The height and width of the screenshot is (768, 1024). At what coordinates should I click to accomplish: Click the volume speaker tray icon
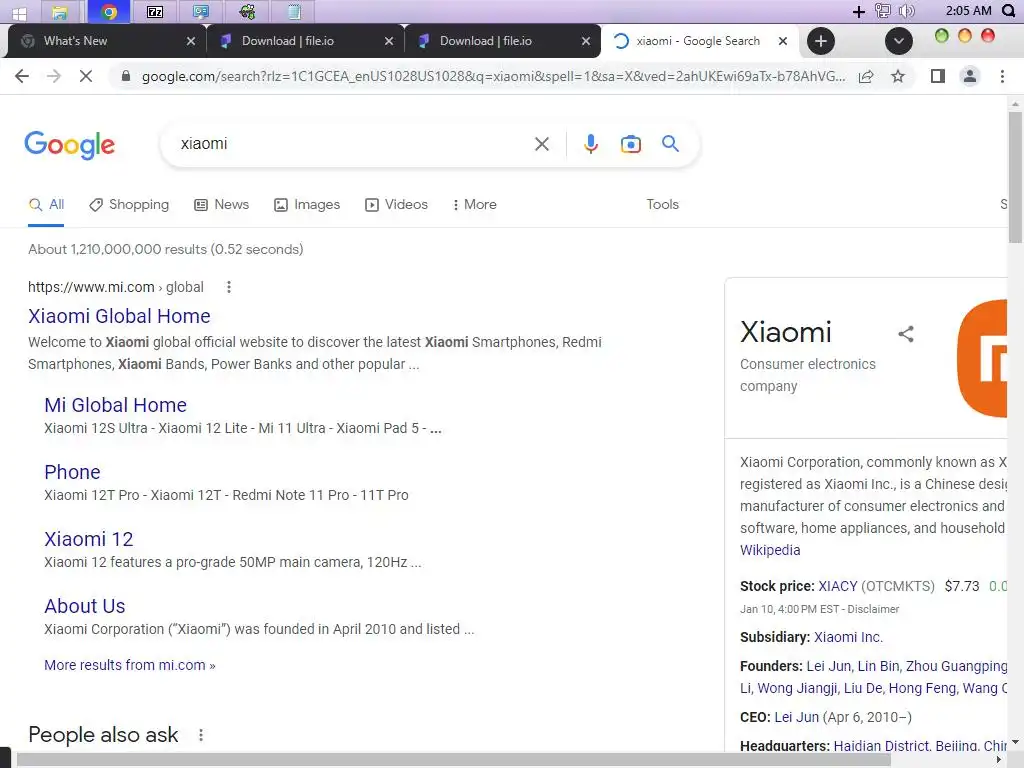(906, 10)
